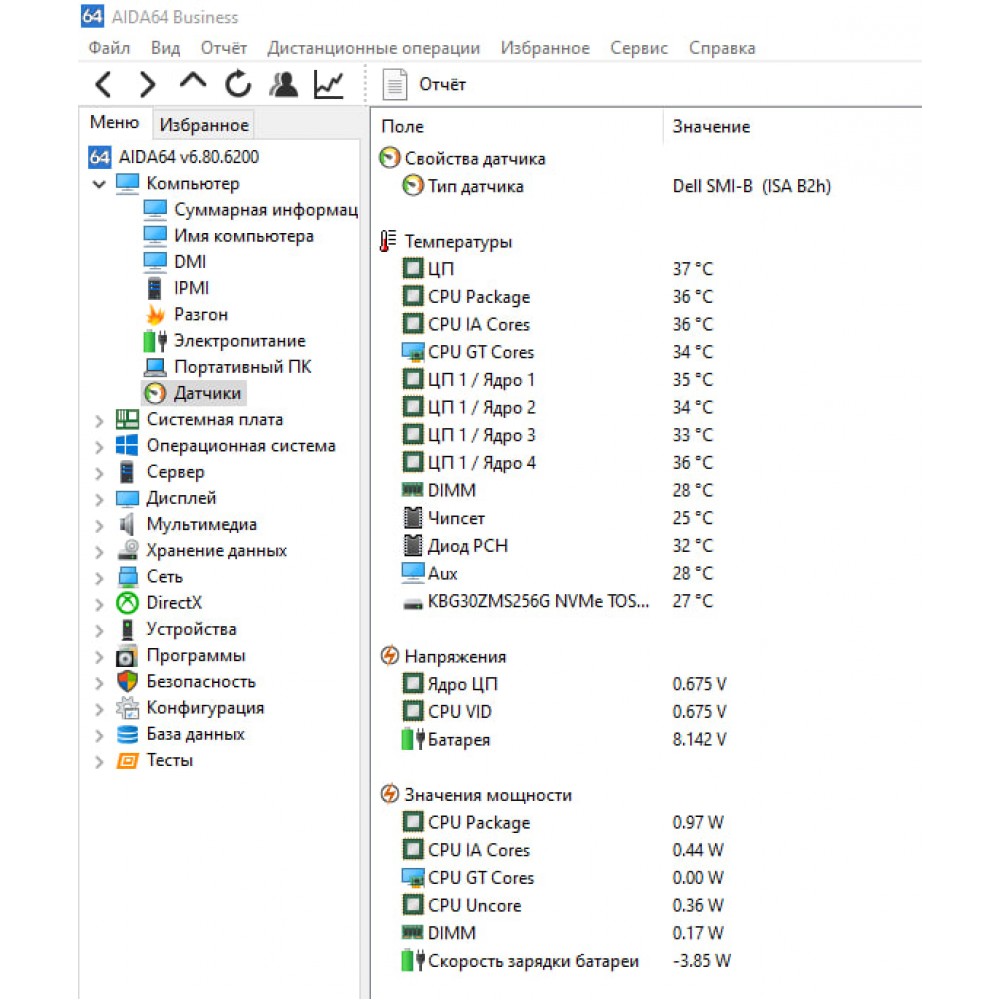
Task: Open the graph chart toolbar icon
Action: pyautogui.click(x=329, y=84)
